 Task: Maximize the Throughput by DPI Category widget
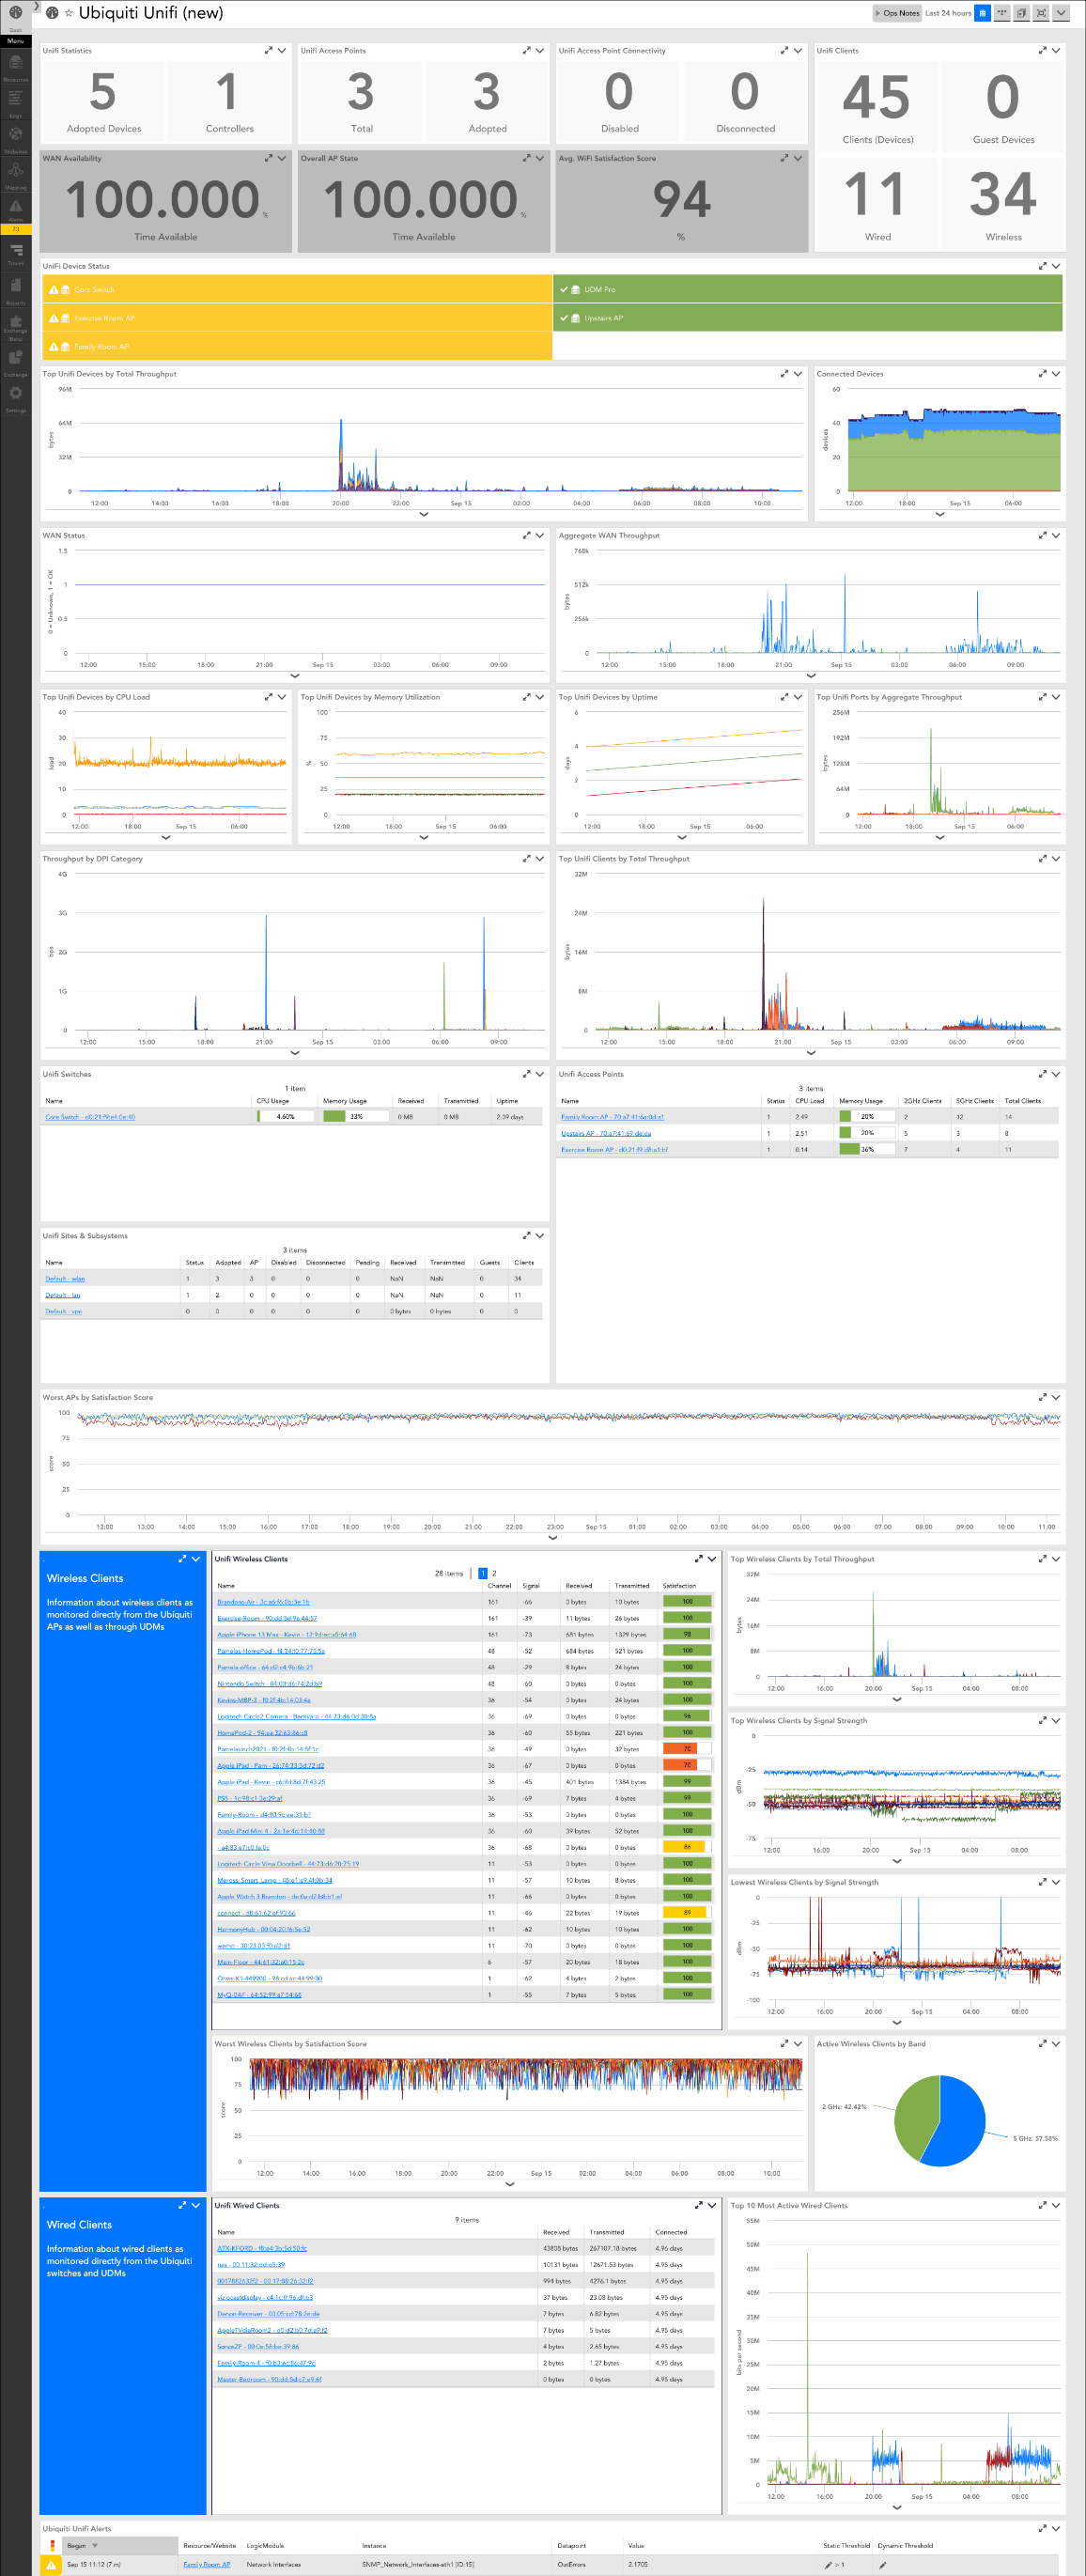(526, 859)
